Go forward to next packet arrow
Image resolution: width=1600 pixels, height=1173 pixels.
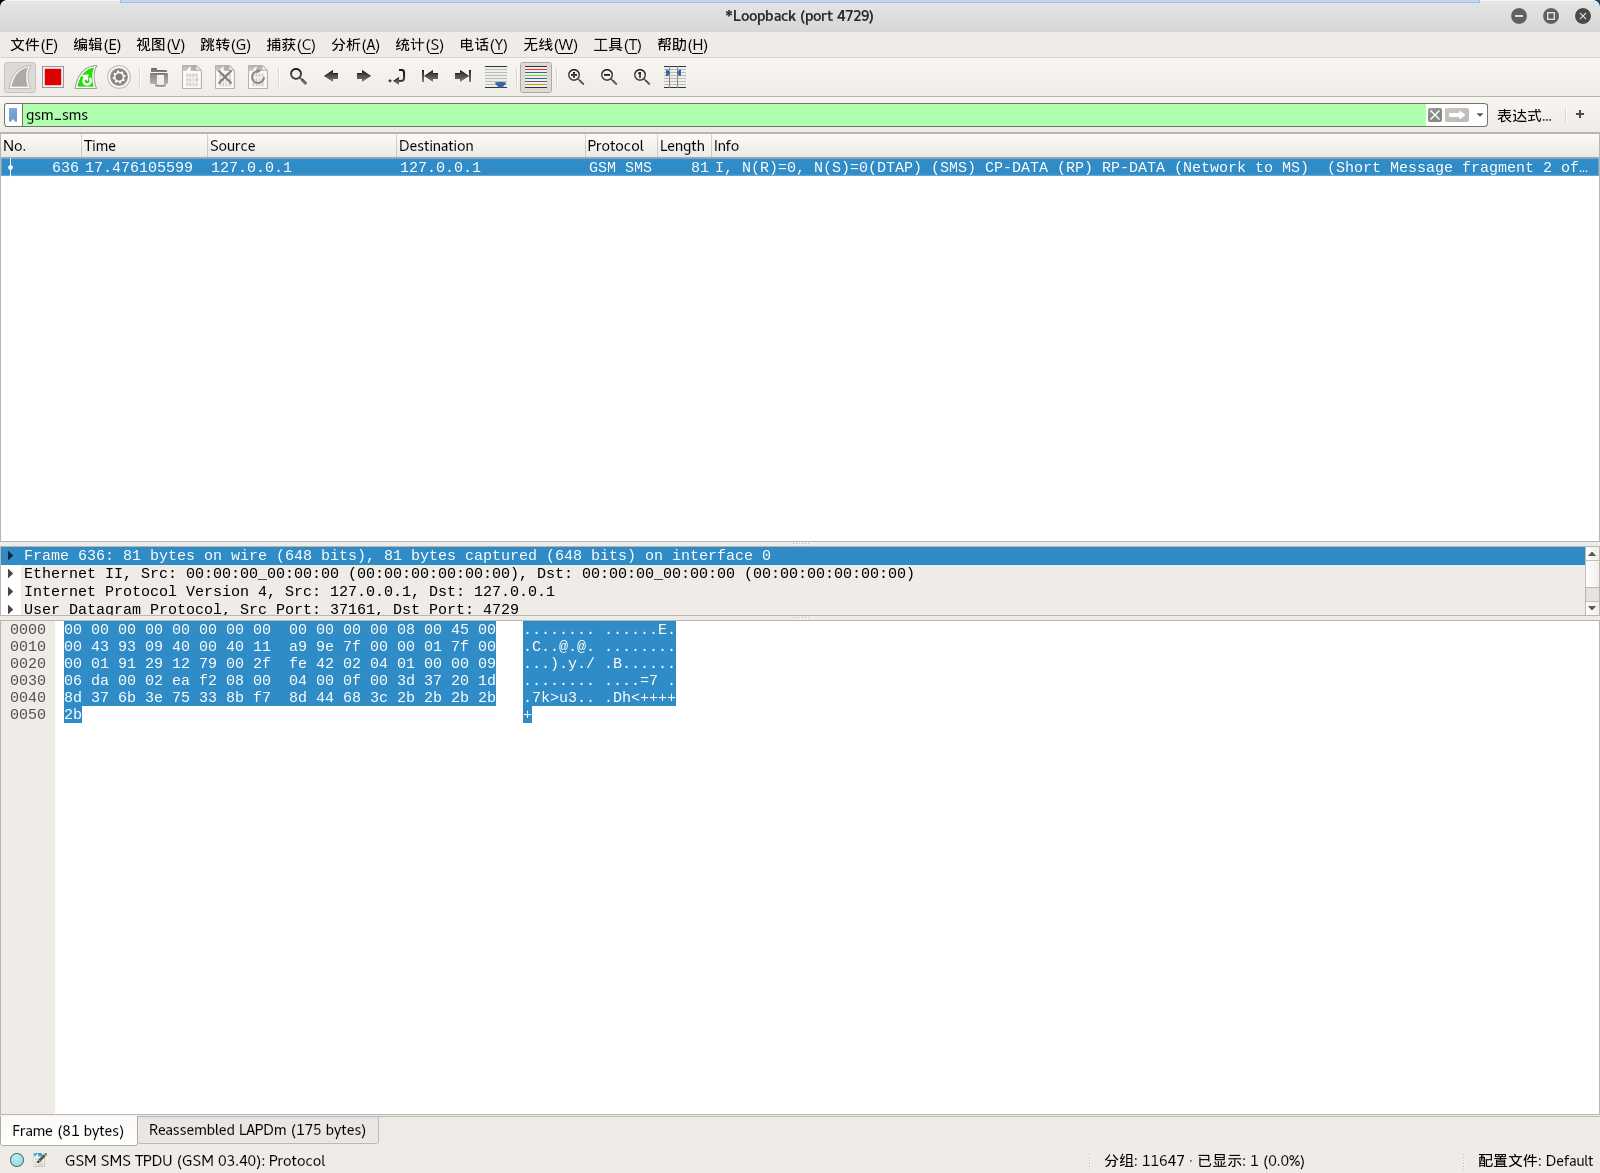tap(364, 77)
